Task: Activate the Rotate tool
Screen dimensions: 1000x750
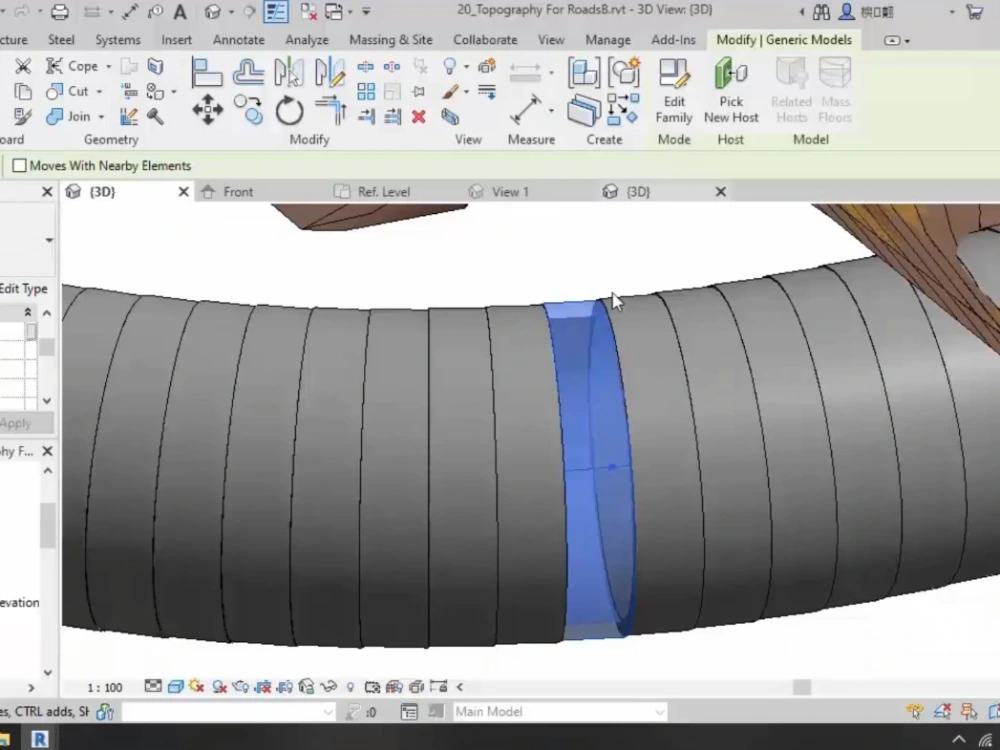Action: coord(288,112)
